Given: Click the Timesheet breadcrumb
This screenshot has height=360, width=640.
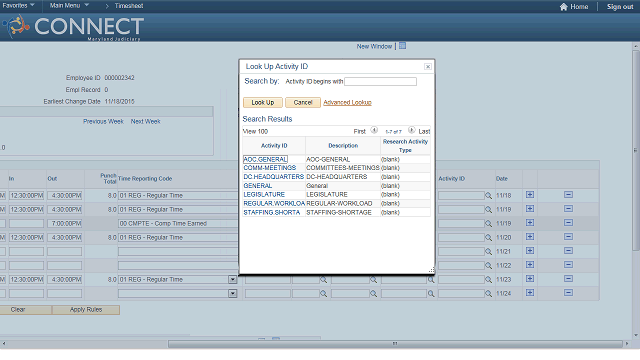Looking at the screenshot, I should click(x=129, y=6).
